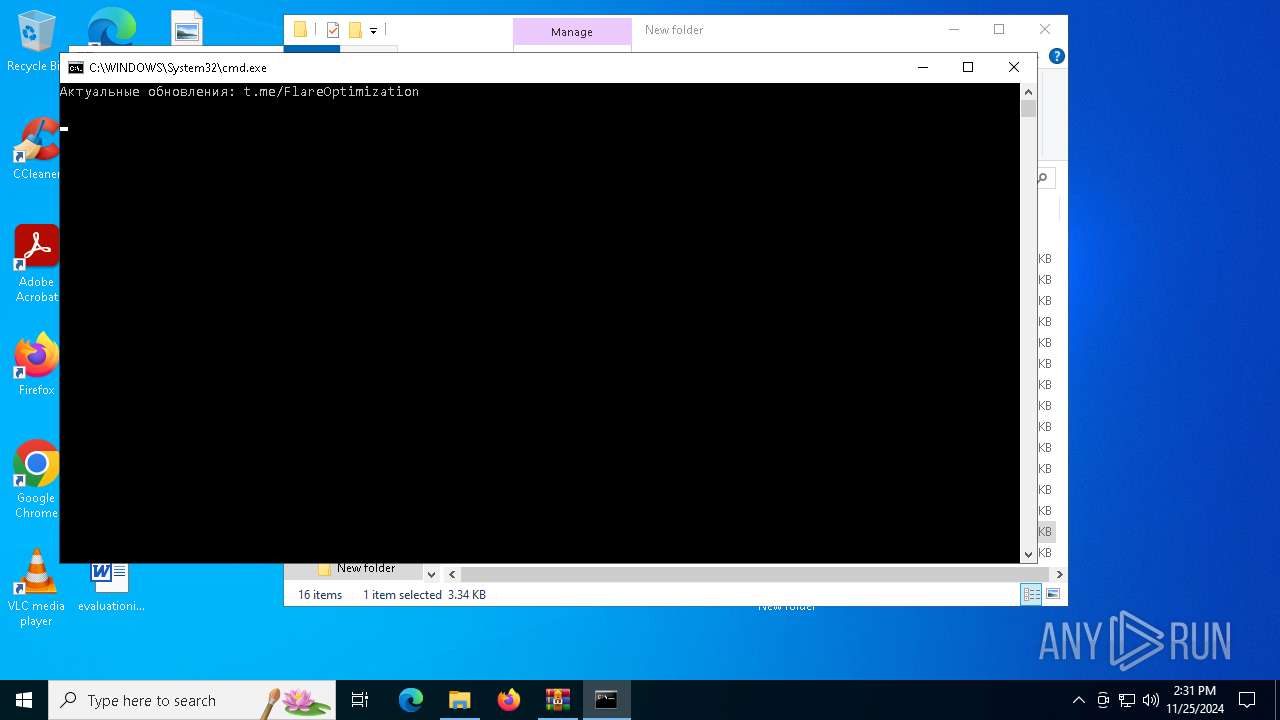Open the Recycle Bin desktop icon
This screenshot has height=720, width=1280.
click(x=36, y=41)
